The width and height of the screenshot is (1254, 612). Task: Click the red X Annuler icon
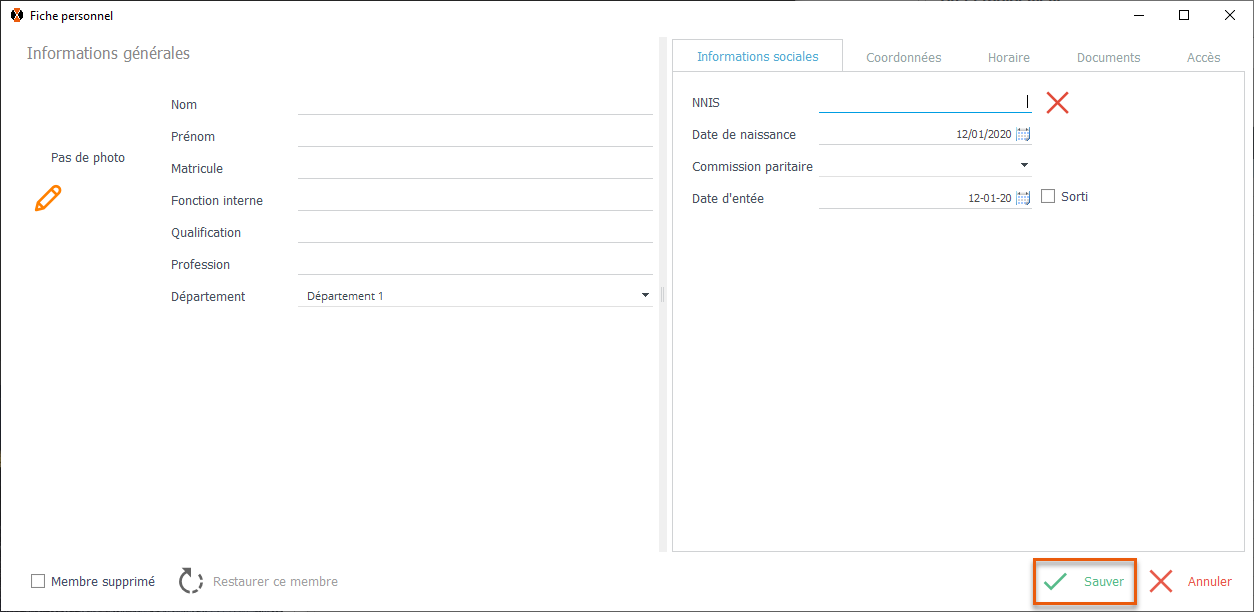click(1161, 581)
